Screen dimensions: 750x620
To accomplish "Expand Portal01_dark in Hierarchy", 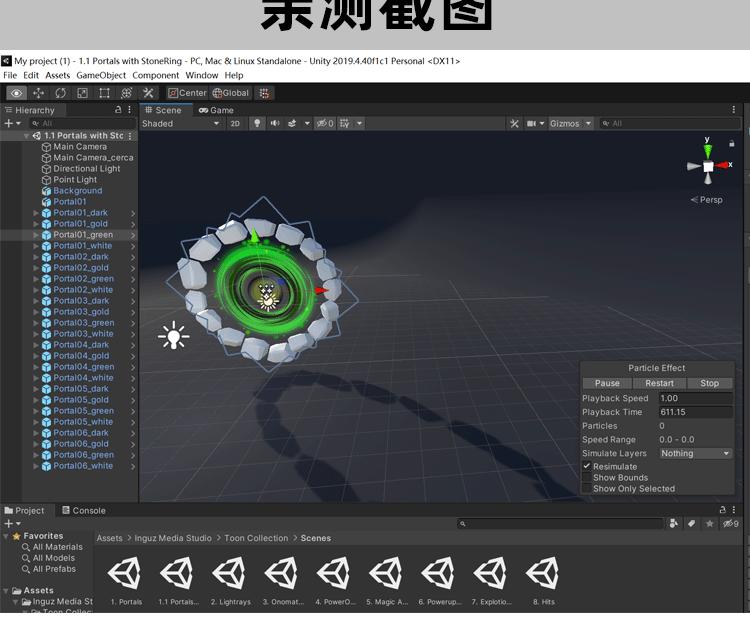I will 36,213.
